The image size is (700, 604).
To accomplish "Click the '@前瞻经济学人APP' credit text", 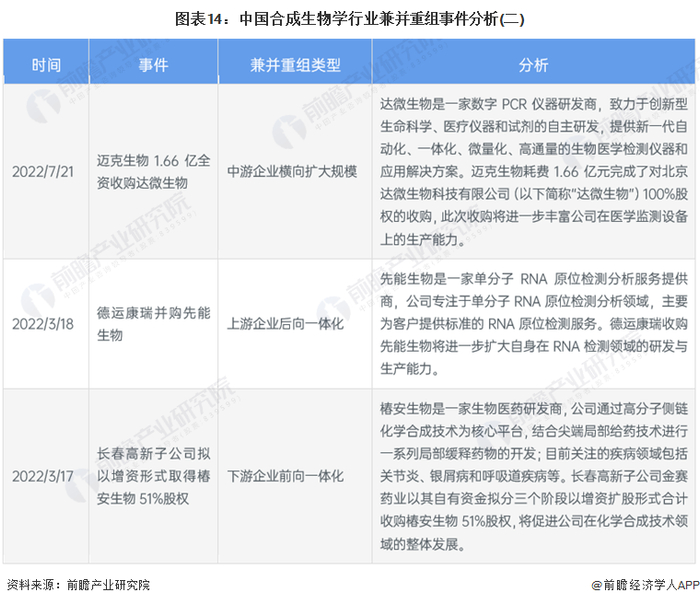I will [645, 585].
